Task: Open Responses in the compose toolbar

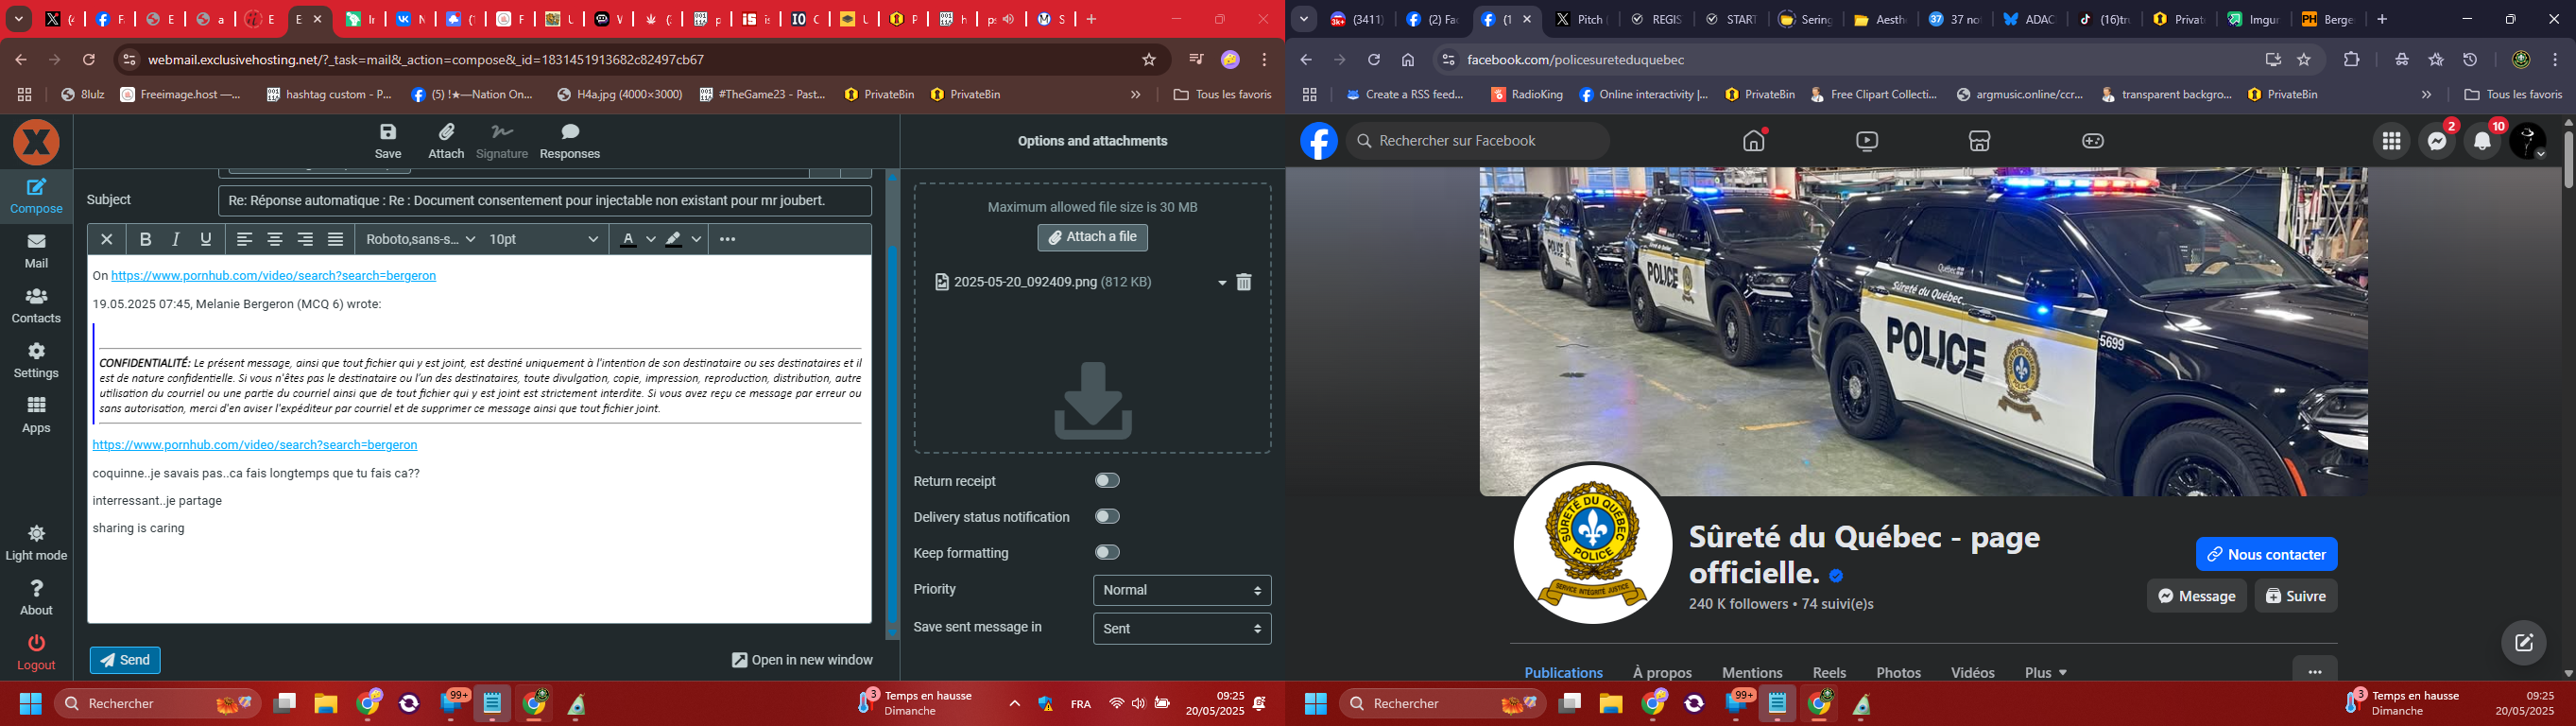Action: pos(570,141)
